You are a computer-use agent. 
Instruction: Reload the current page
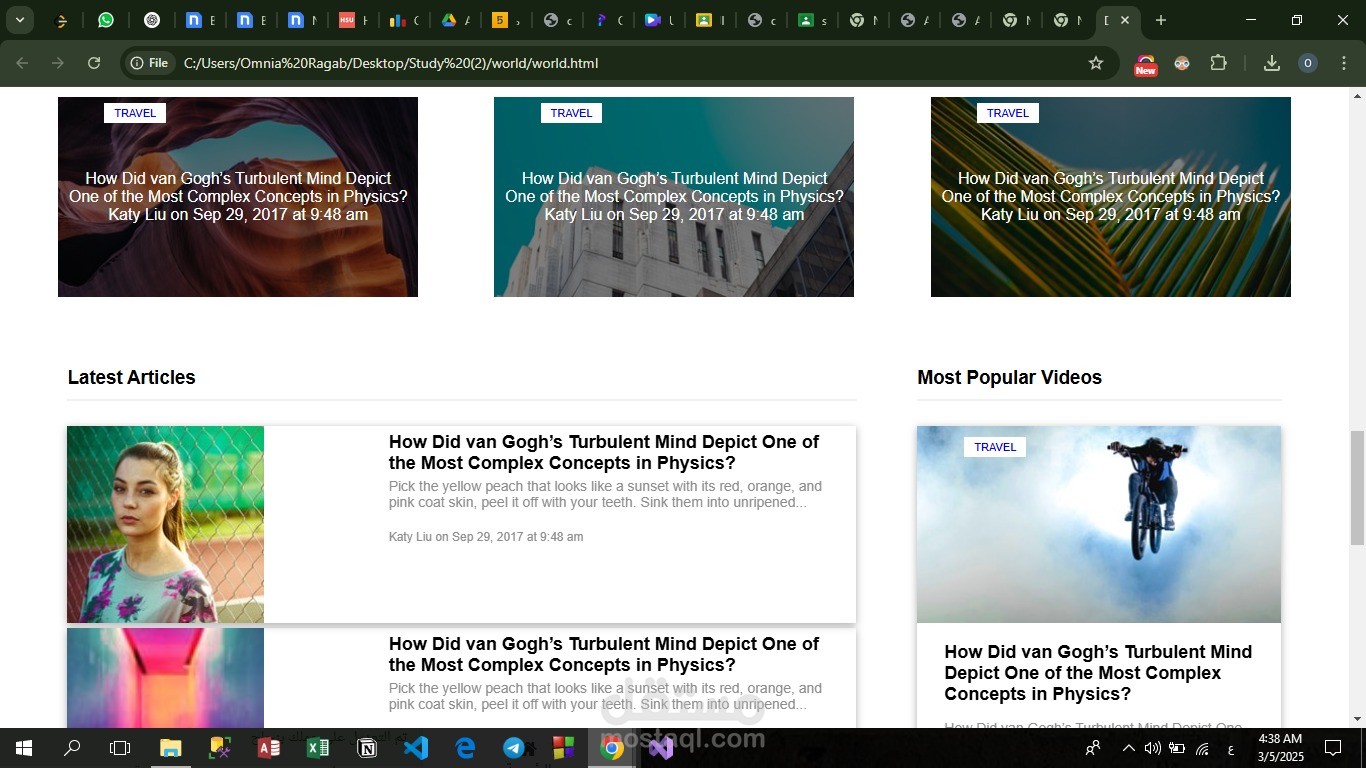(94, 63)
